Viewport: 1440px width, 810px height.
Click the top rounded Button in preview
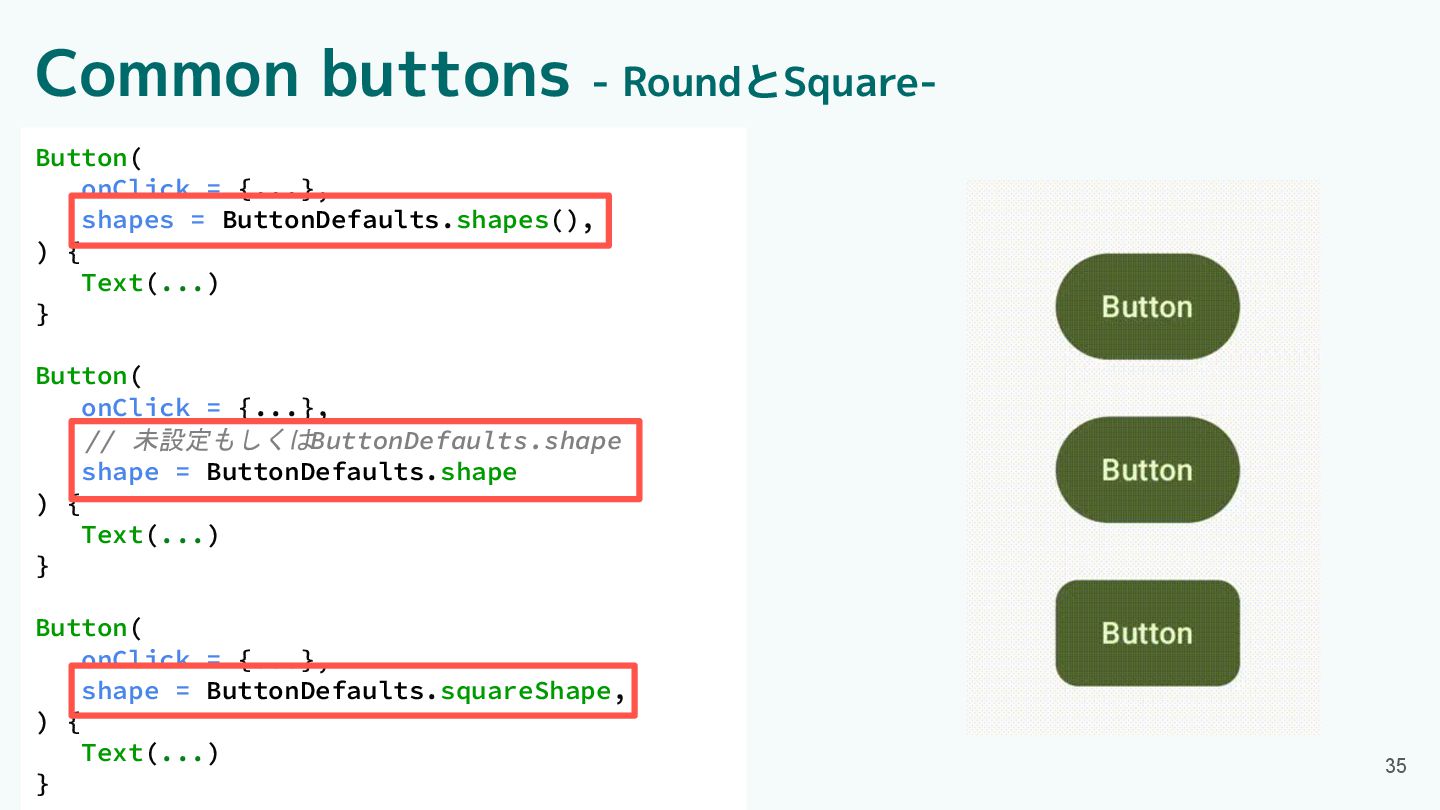1147,306
